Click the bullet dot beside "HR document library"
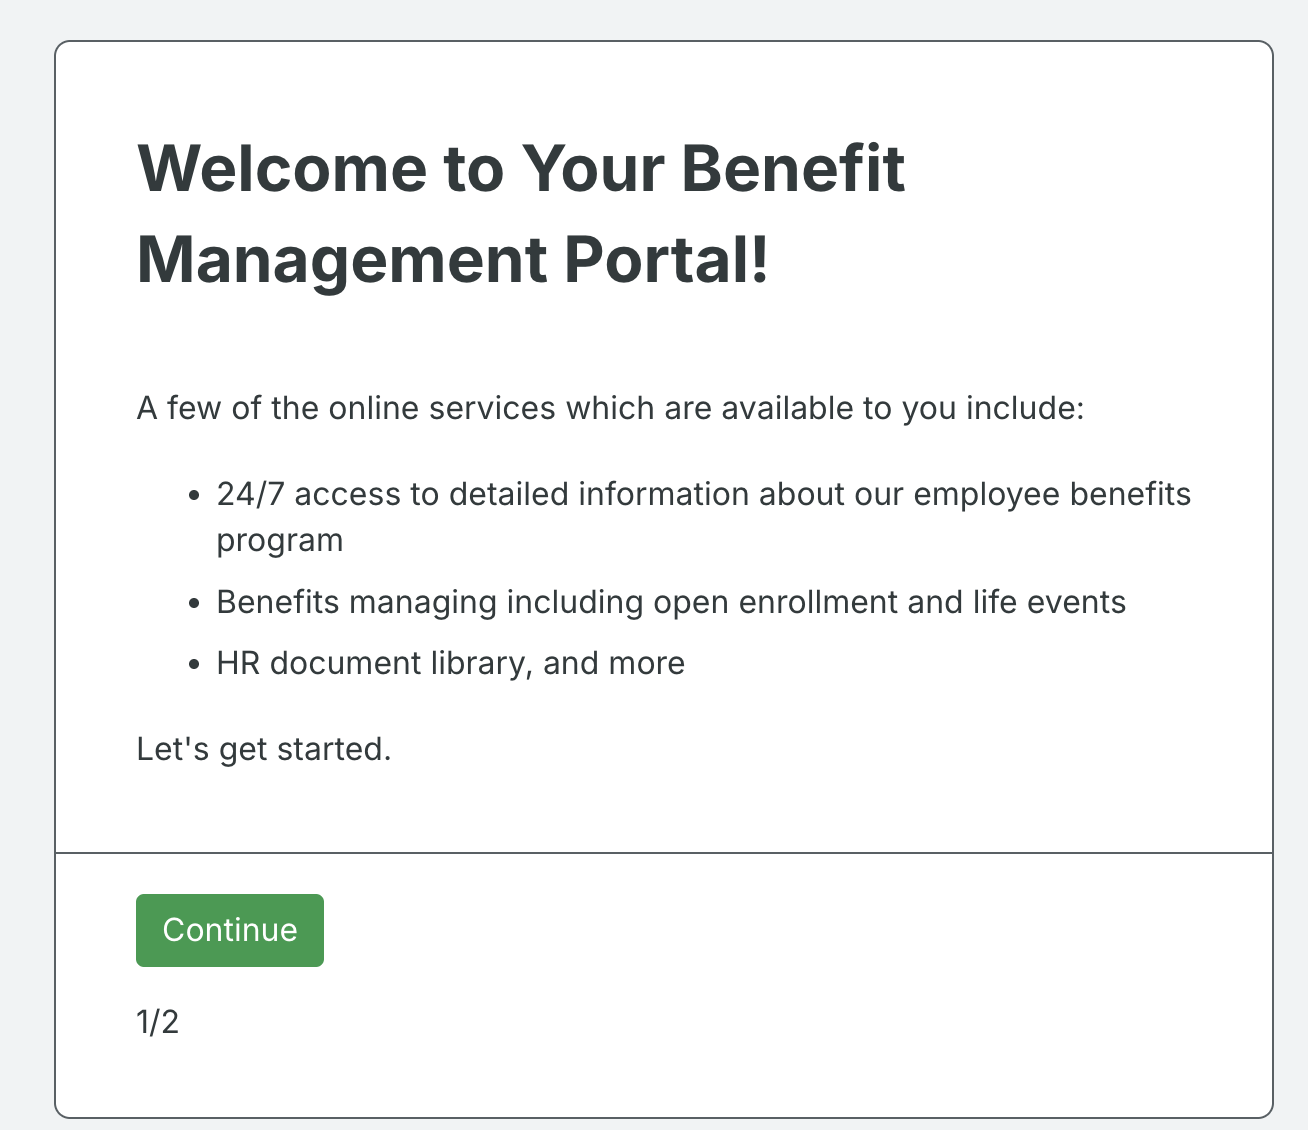Viewport: 1308px width, 1130px height. (x=193, y=663)
